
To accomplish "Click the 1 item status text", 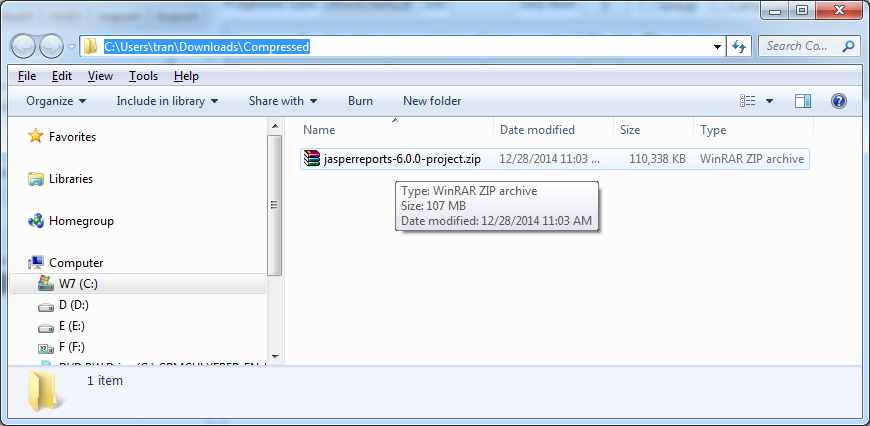I will (x=105, y=381).
